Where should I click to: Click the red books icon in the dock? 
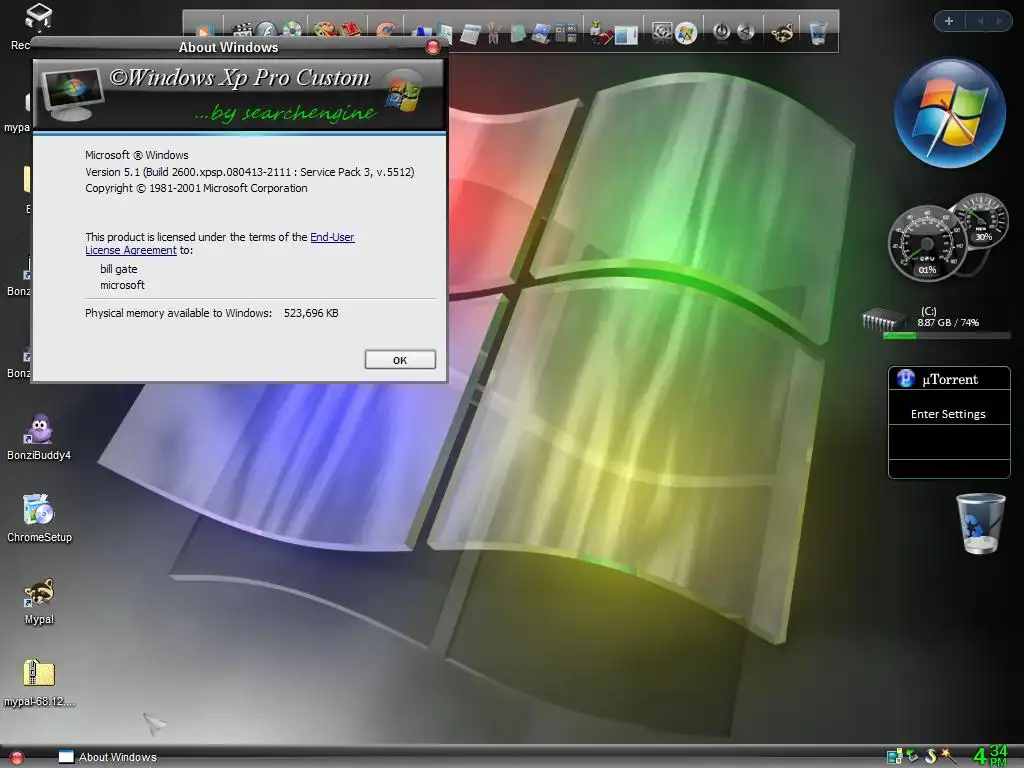tap(349, 30)
